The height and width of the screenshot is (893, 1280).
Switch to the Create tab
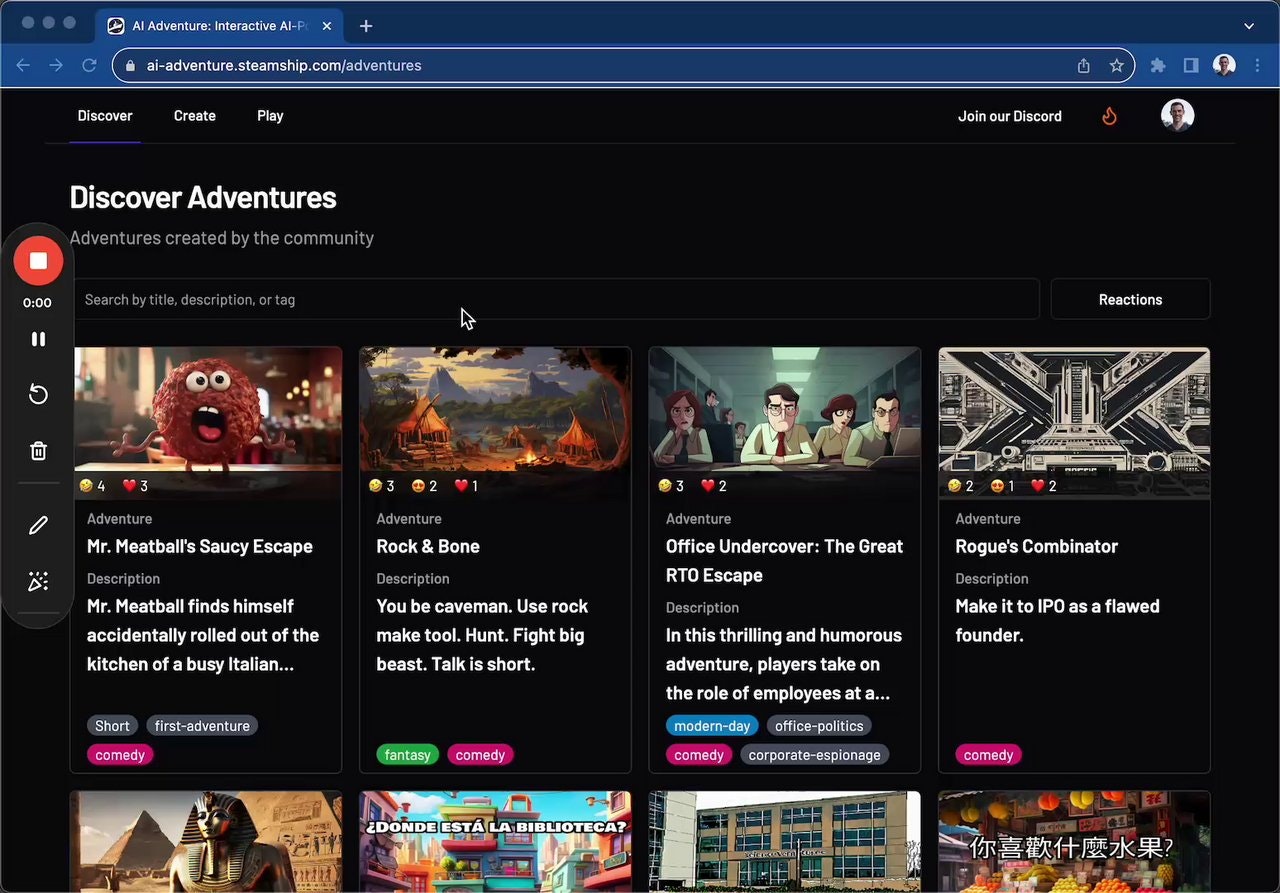click(194, 115)
